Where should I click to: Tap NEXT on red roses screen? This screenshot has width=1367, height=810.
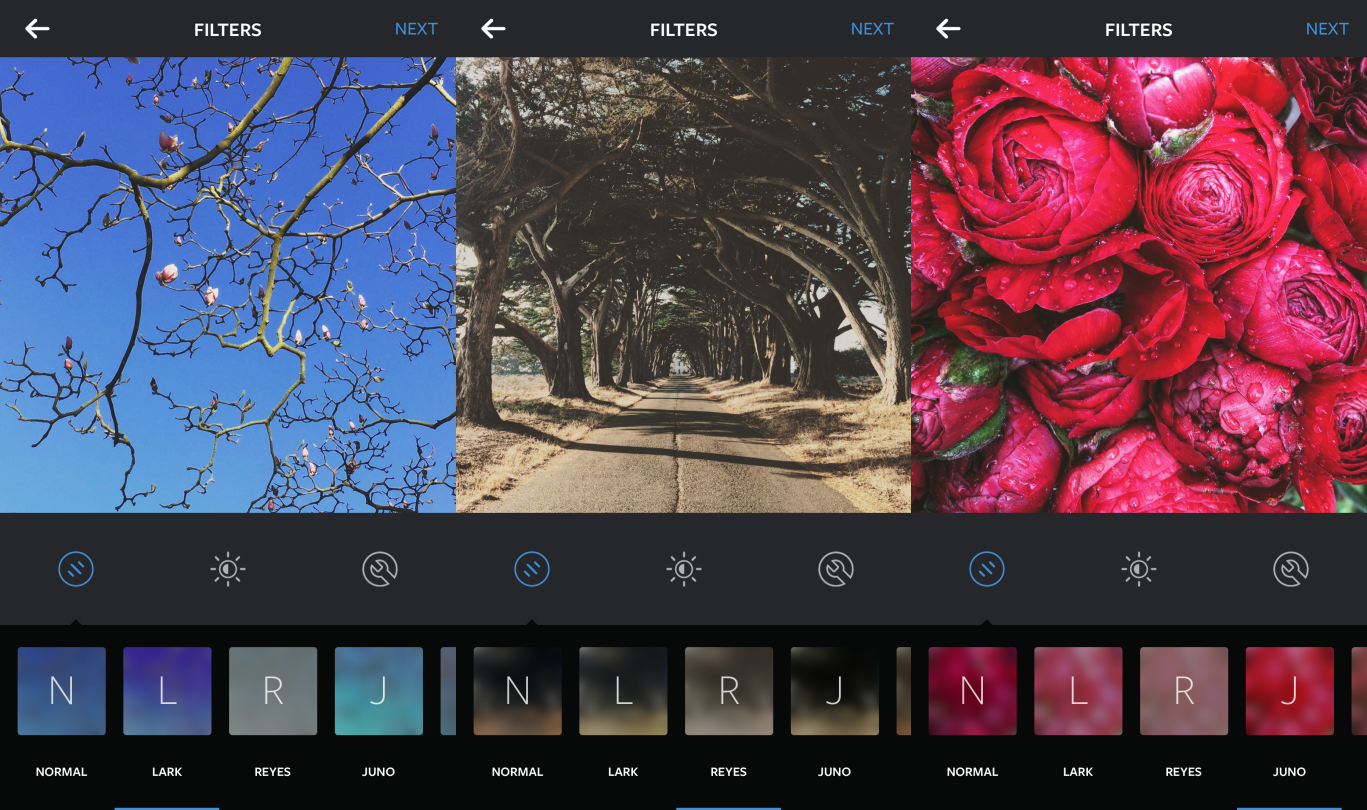coord(1327,29)
